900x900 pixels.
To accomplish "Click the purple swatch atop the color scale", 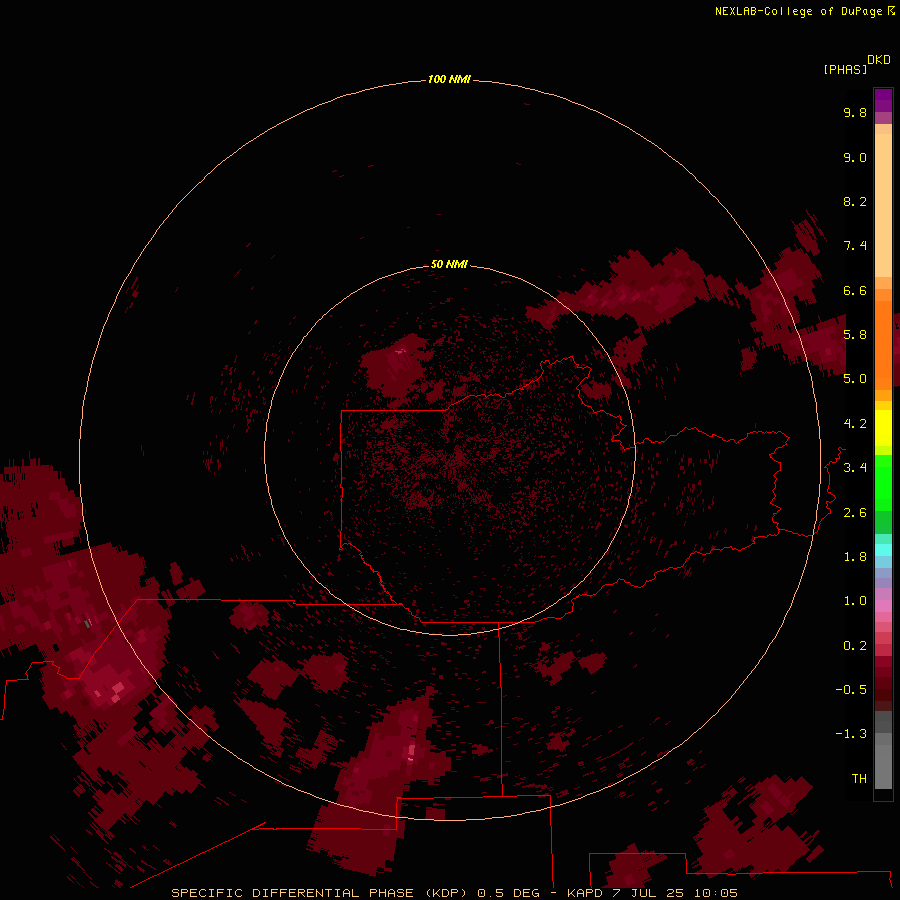I will pos(883,100).
